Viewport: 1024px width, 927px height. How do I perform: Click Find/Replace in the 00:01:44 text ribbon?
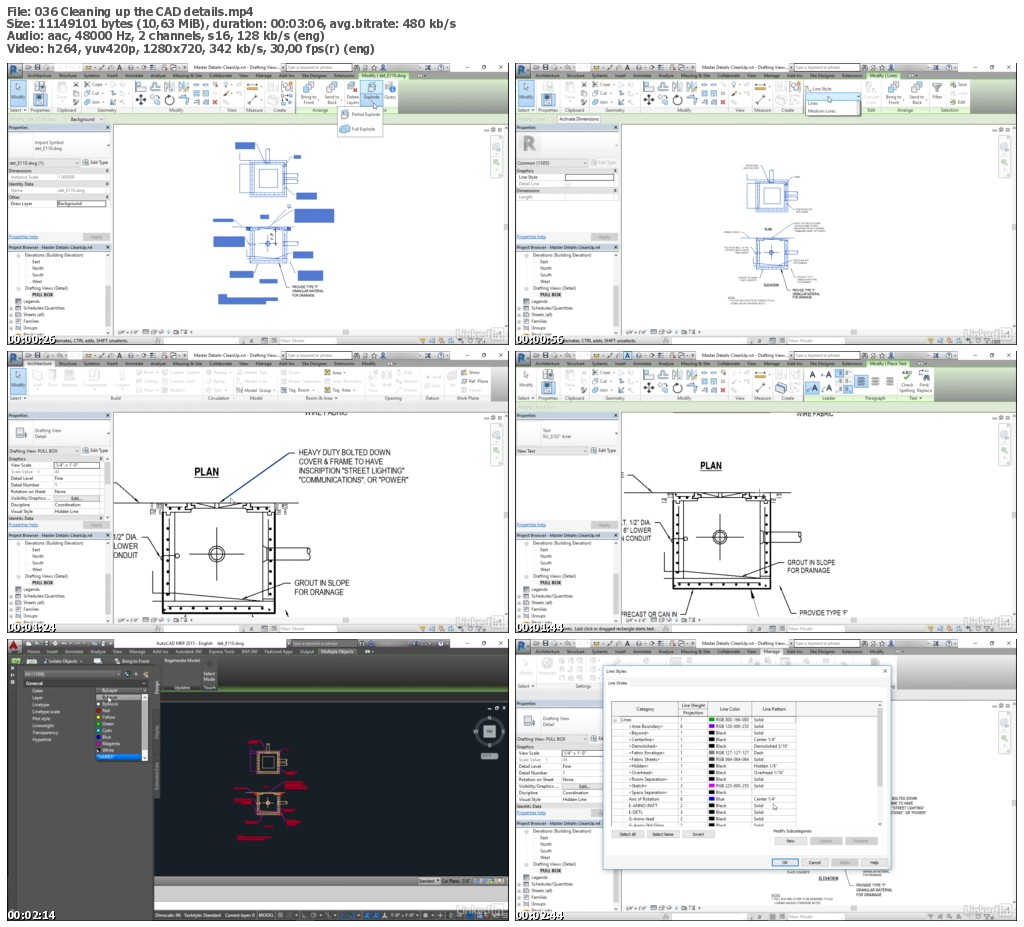click(x=925, y=380)
